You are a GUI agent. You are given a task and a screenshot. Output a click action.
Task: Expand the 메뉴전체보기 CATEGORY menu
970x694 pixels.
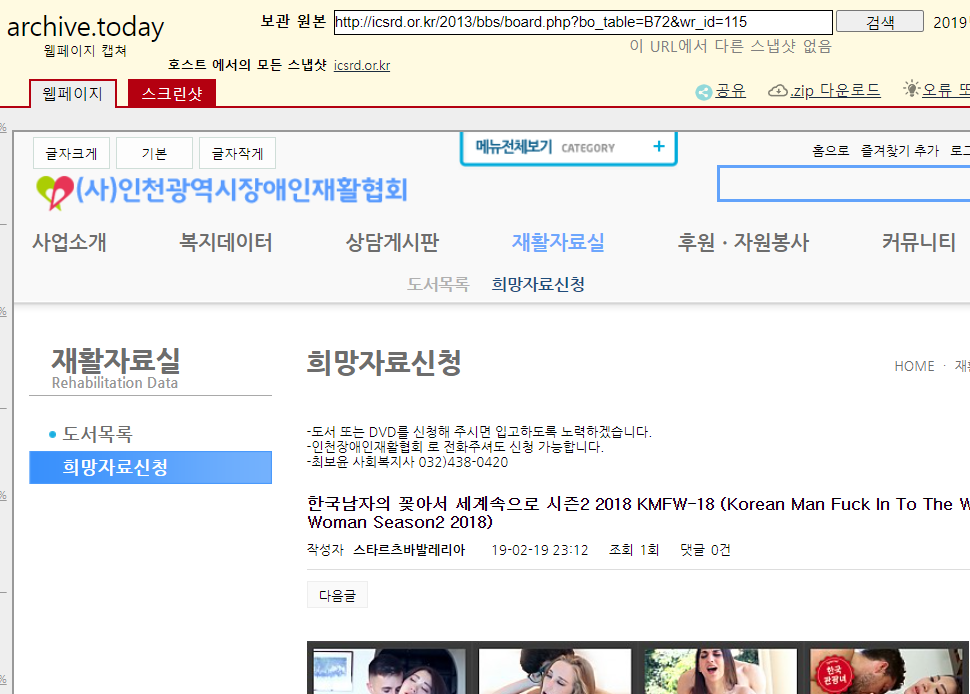click(569, 148)
